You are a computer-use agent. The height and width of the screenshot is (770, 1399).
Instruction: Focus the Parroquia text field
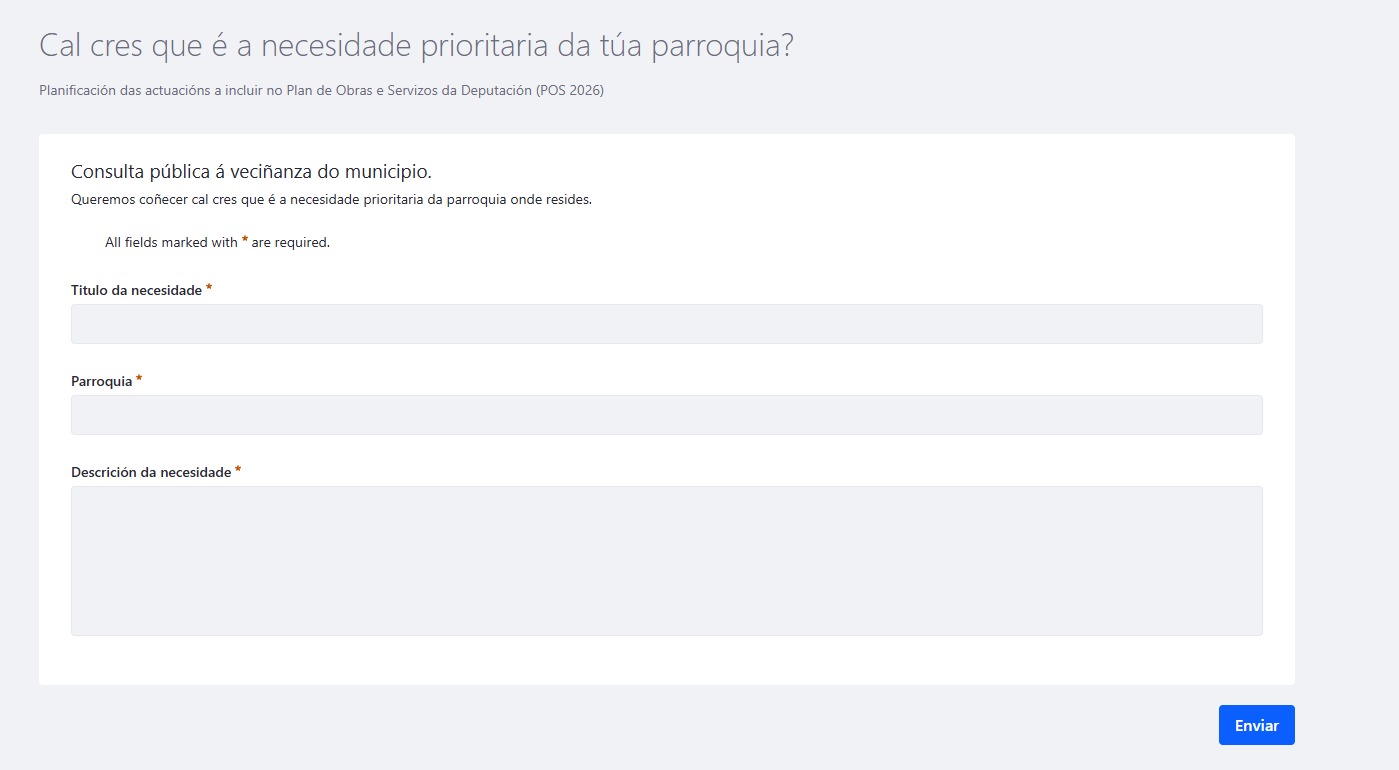(x=666, y=415)
